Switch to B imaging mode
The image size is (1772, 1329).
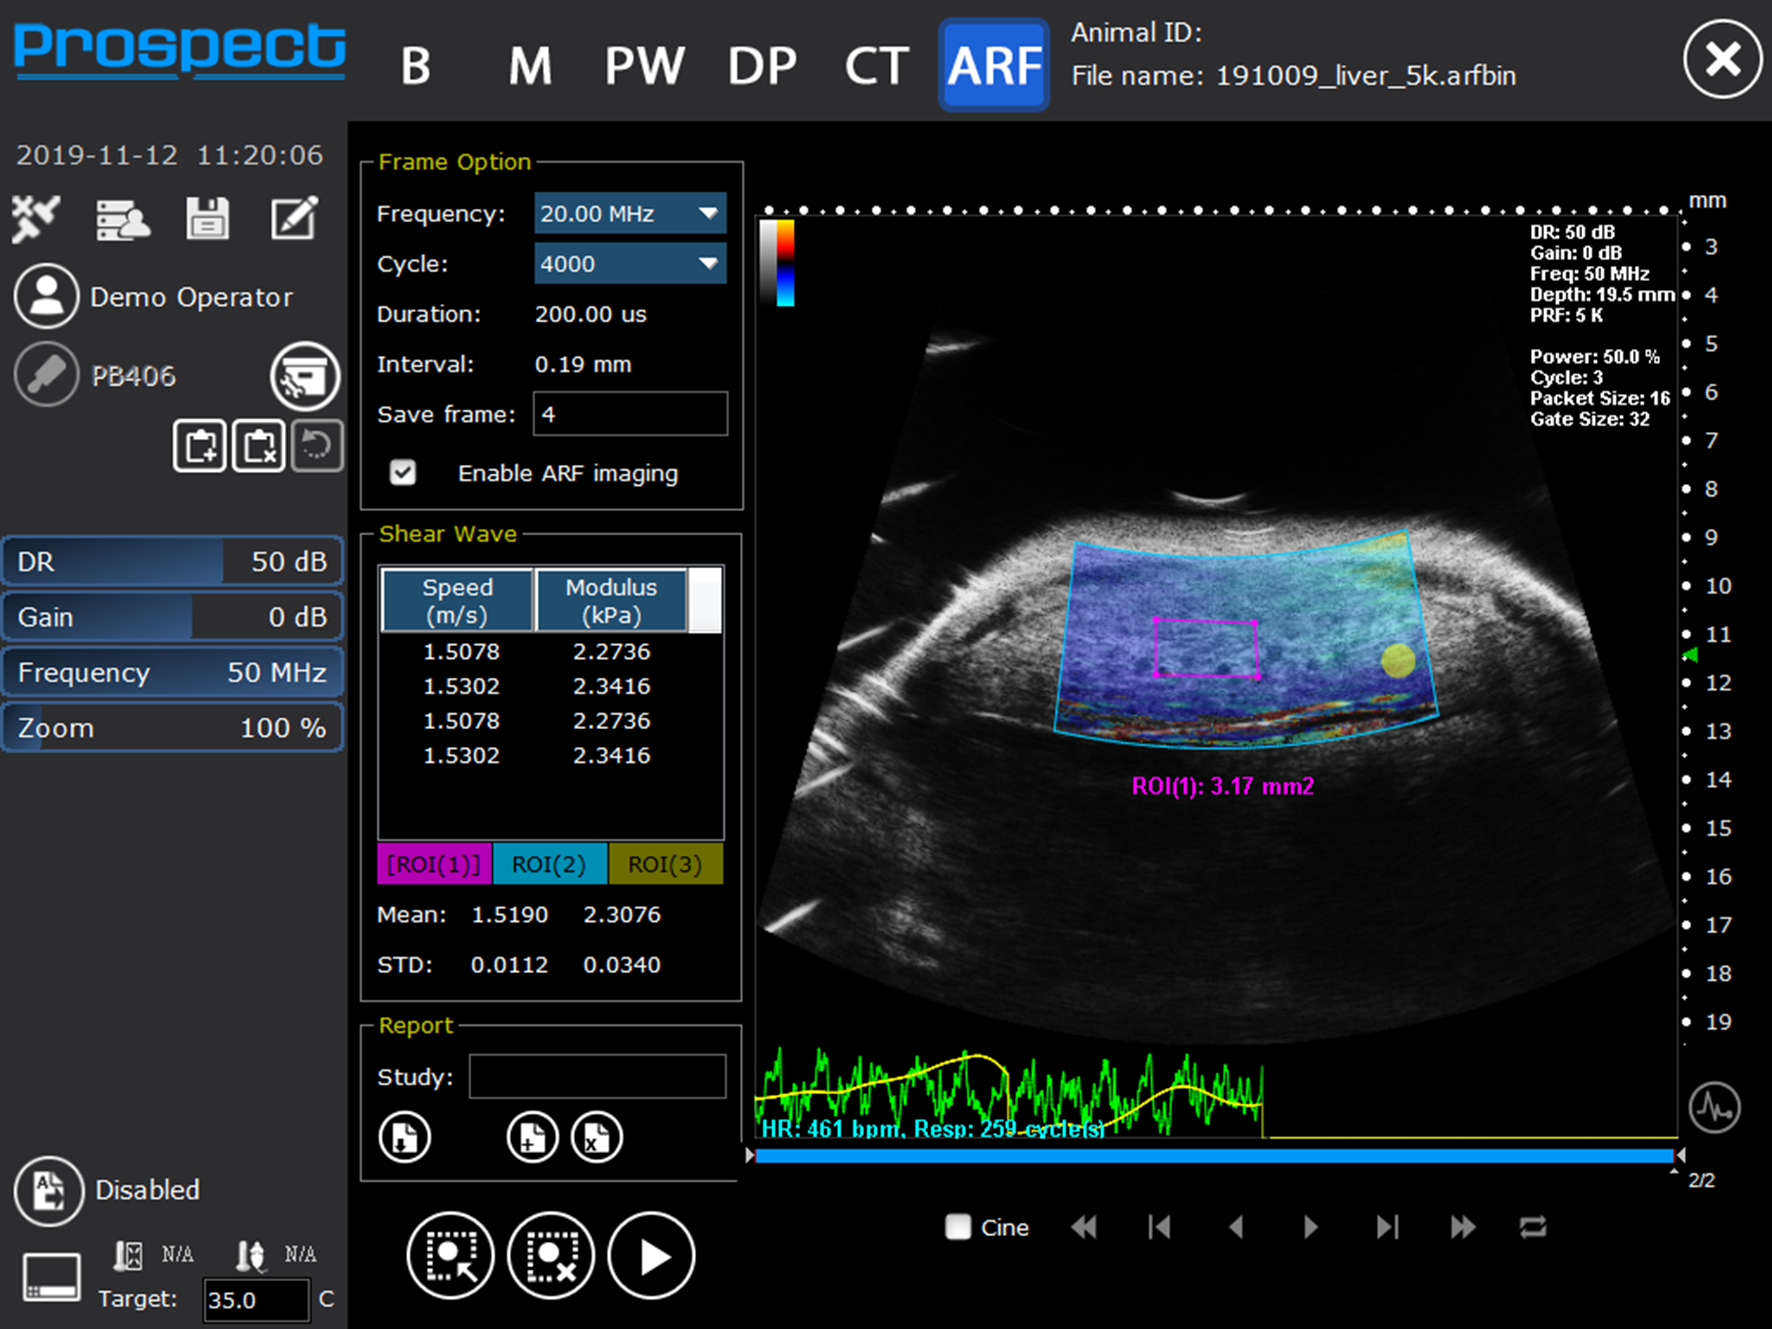(x=416, y=67)
